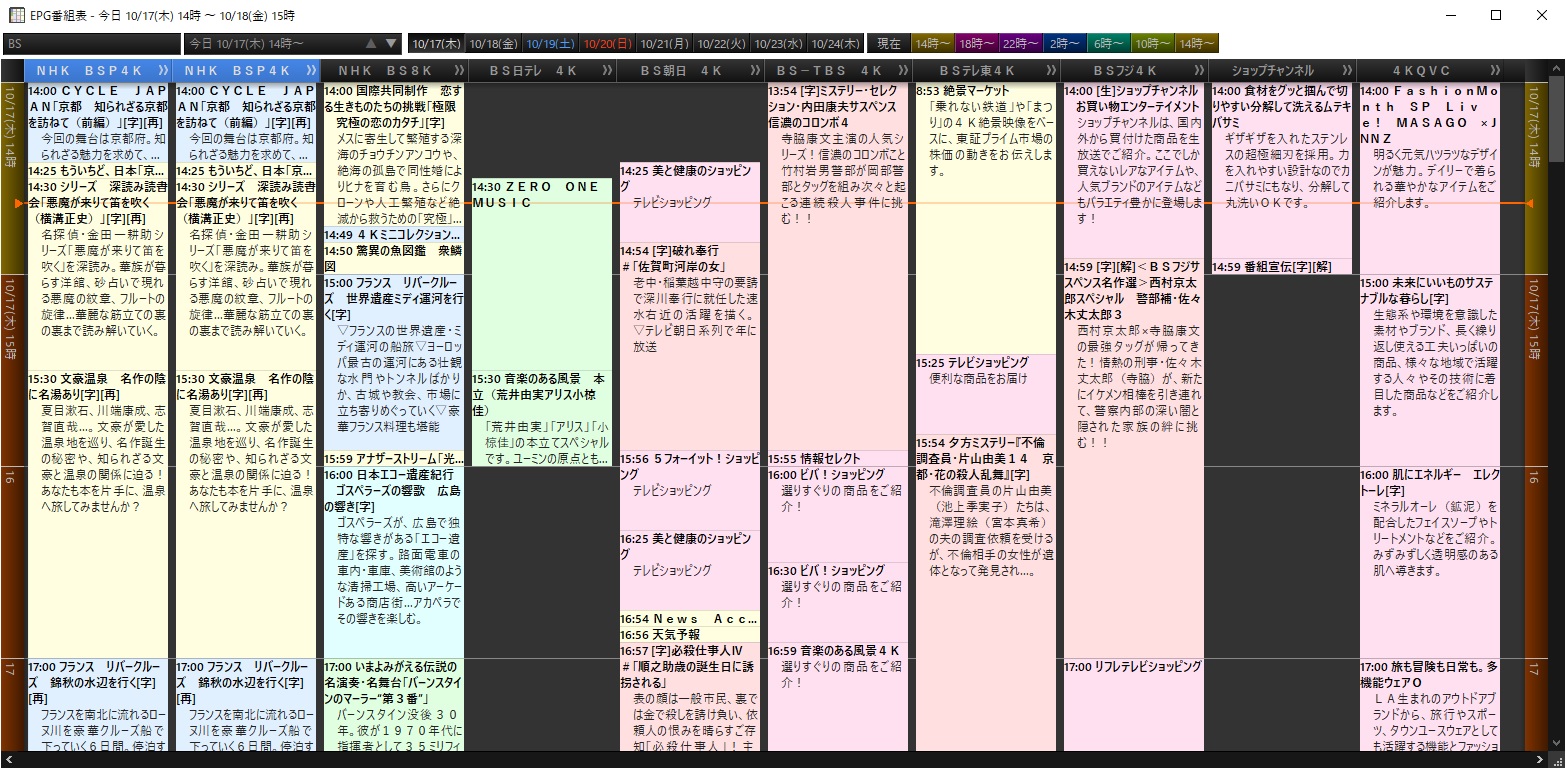The height and width of the screenshot is (769, 1566).
Task: Click the chevron on ショップチャンネル header
Action: [x=1345, y=71]
